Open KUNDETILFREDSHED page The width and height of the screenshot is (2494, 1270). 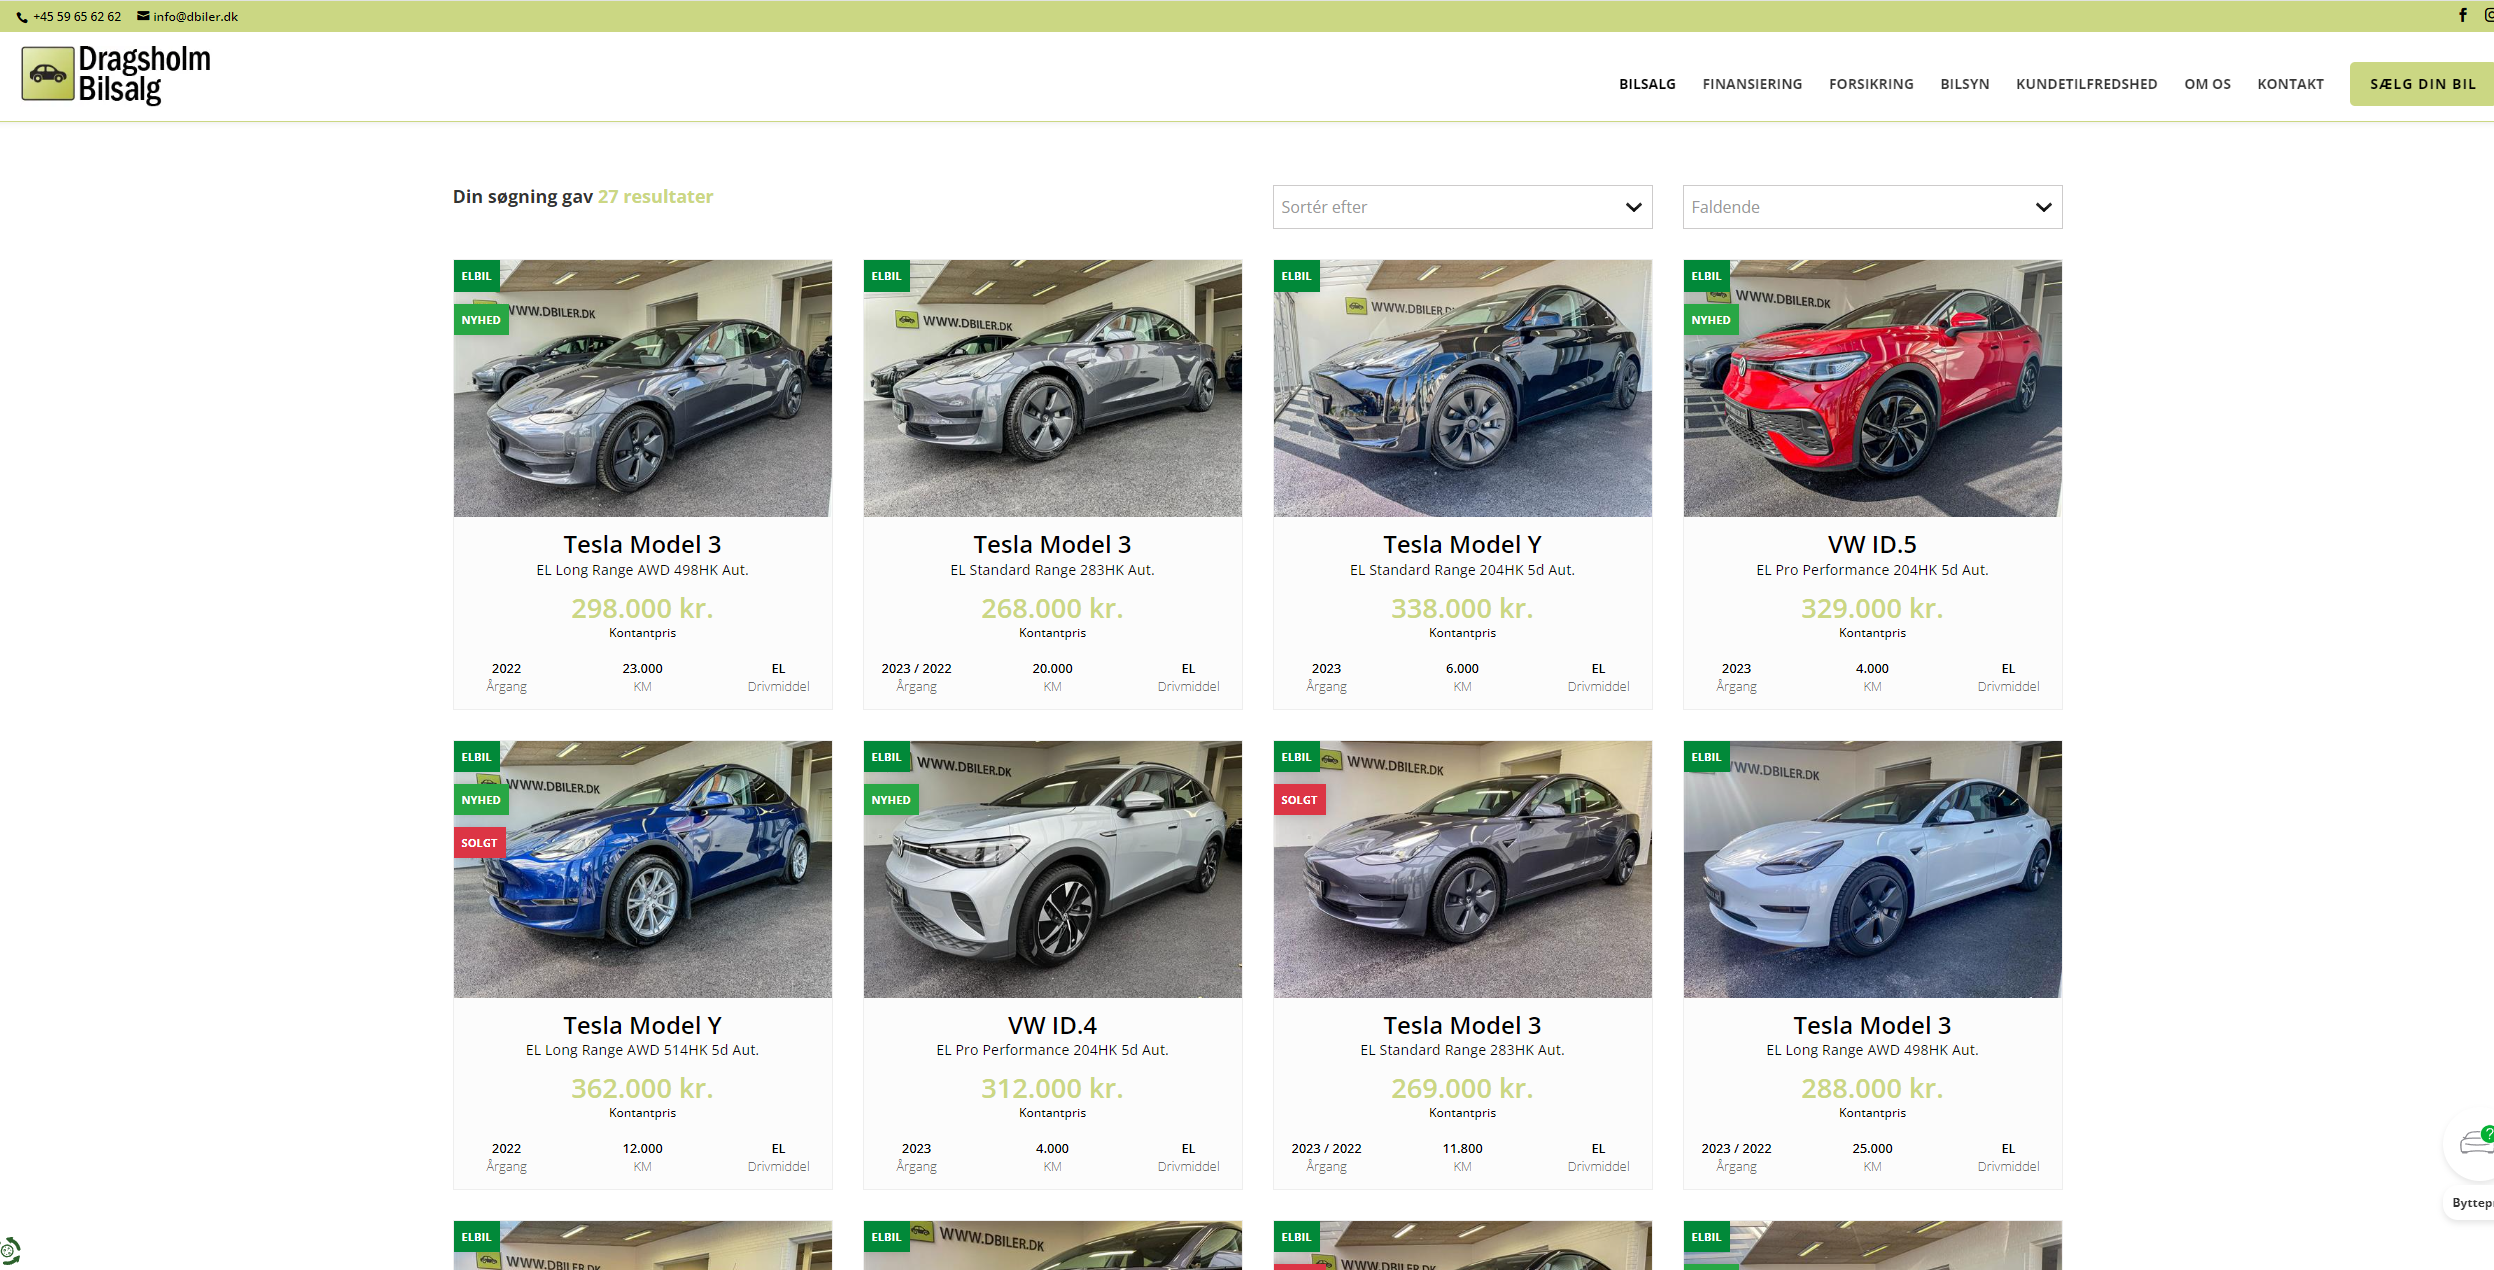click(2086, 84)
